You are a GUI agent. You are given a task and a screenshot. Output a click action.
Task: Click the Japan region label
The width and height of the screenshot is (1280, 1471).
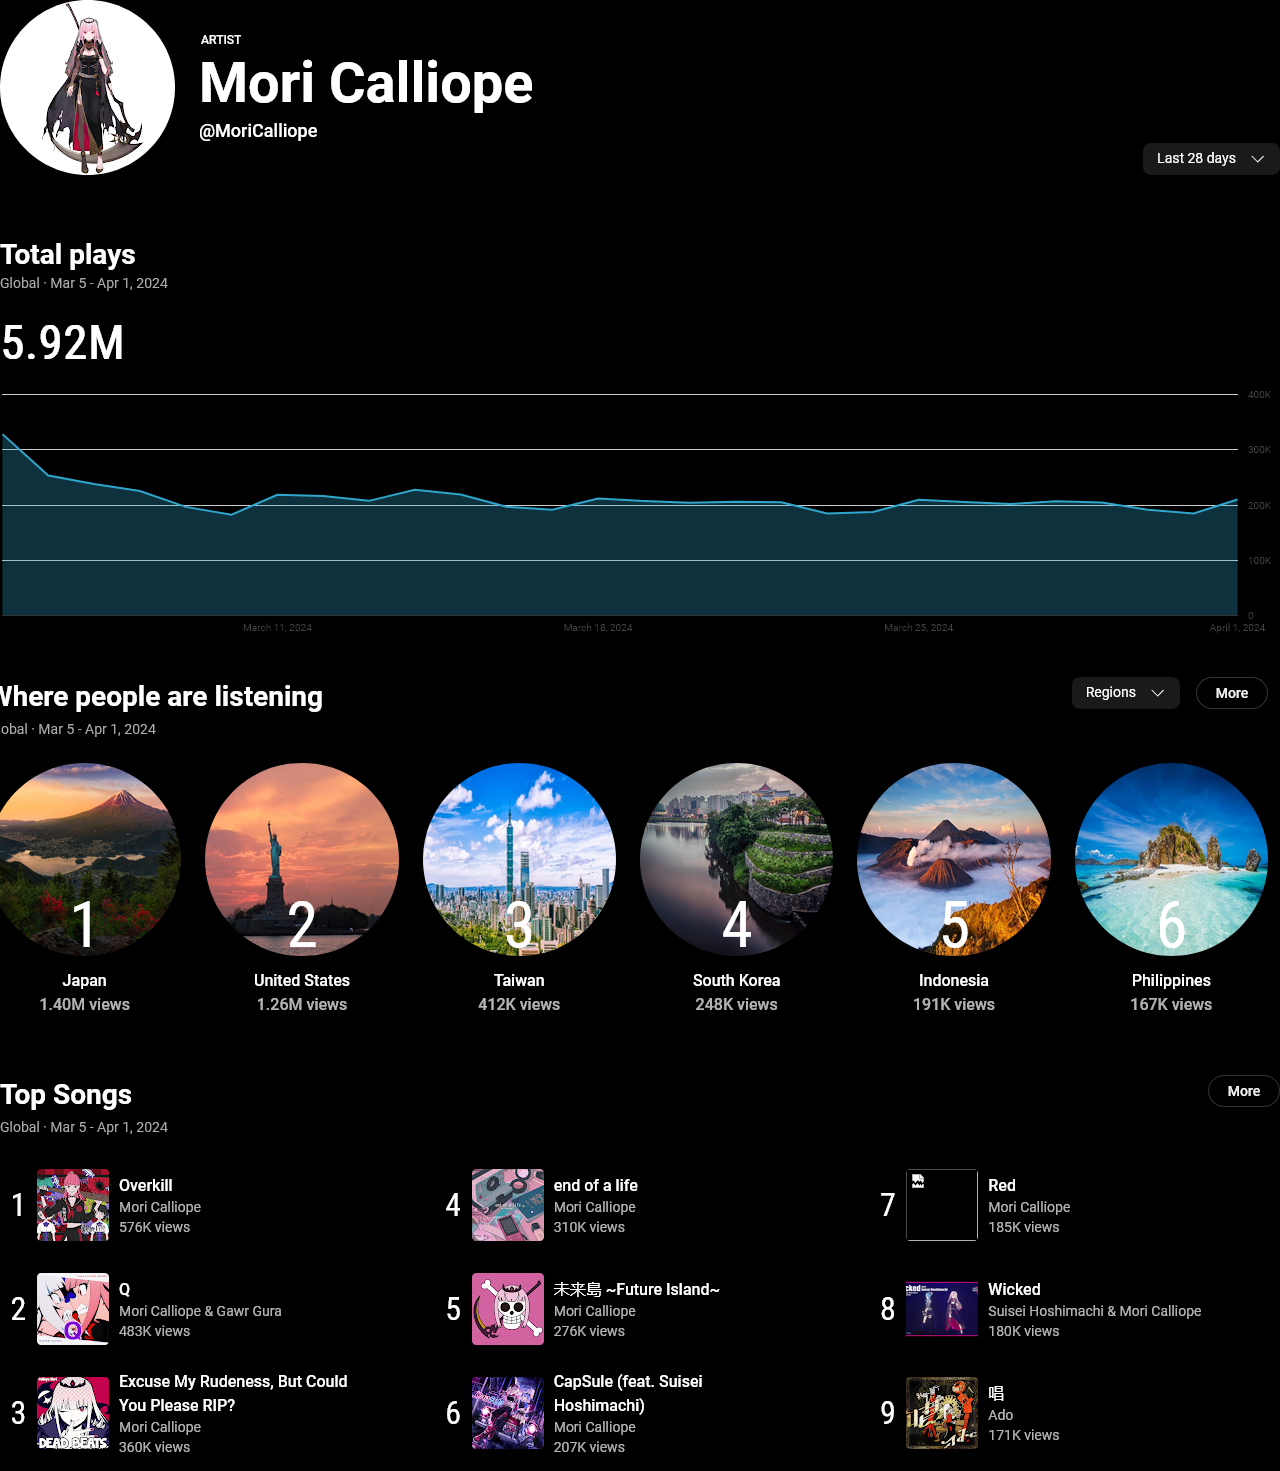85,980
